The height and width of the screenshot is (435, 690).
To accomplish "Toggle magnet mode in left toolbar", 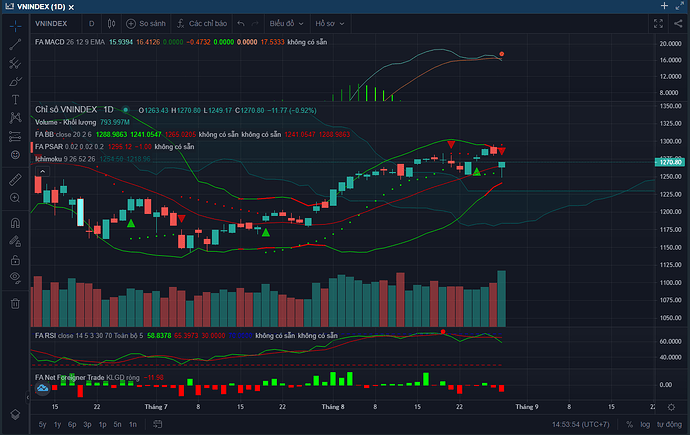I will click(x=15, y=222).
